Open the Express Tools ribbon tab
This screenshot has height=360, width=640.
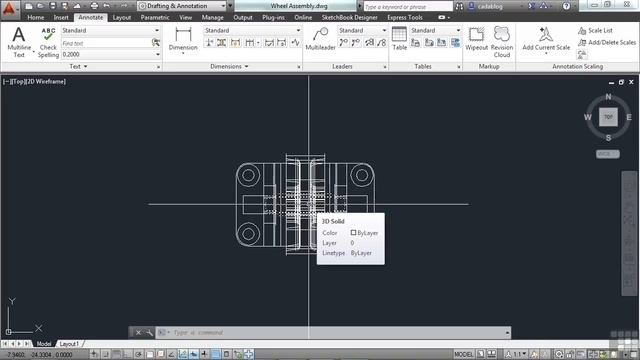click(404, 18)
